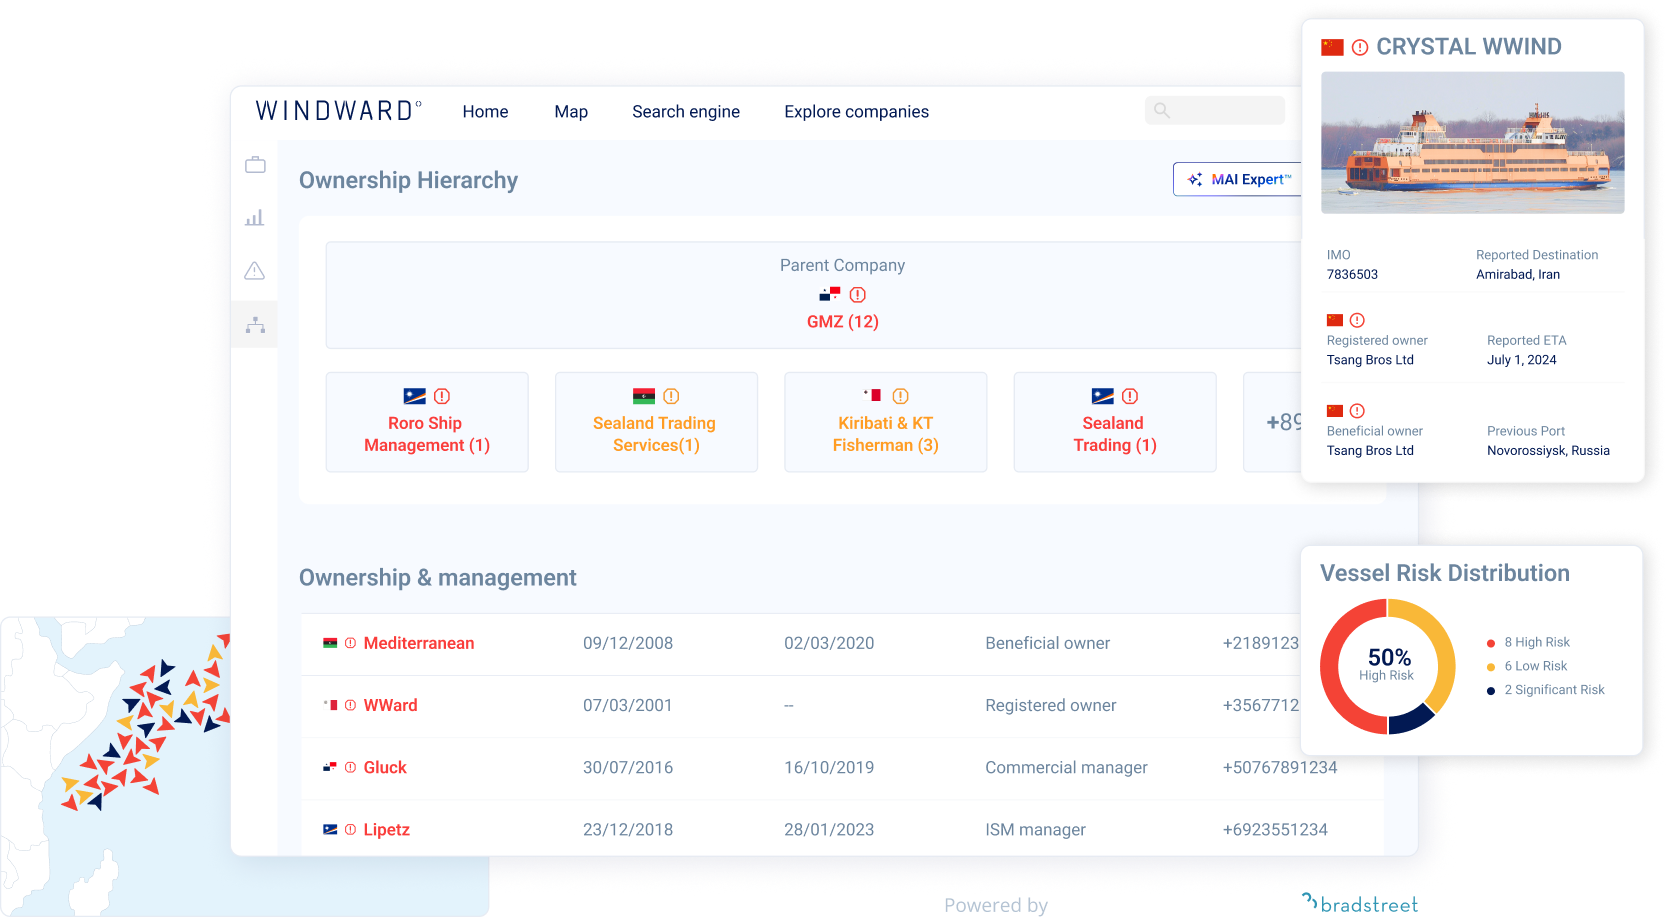This screenshot has width=1668, height=917.
Task: Open Sealand Trading (1) card
Action: point(1115,422)
